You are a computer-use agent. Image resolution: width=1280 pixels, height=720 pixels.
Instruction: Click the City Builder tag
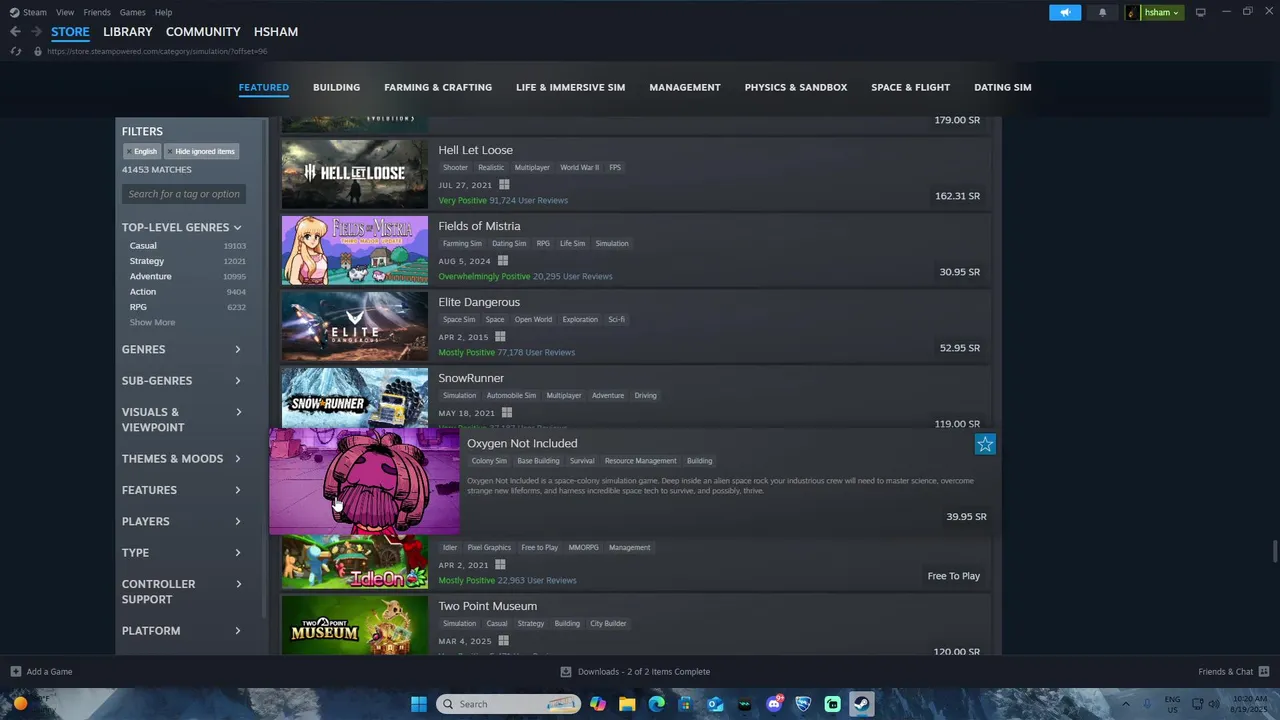608,623
